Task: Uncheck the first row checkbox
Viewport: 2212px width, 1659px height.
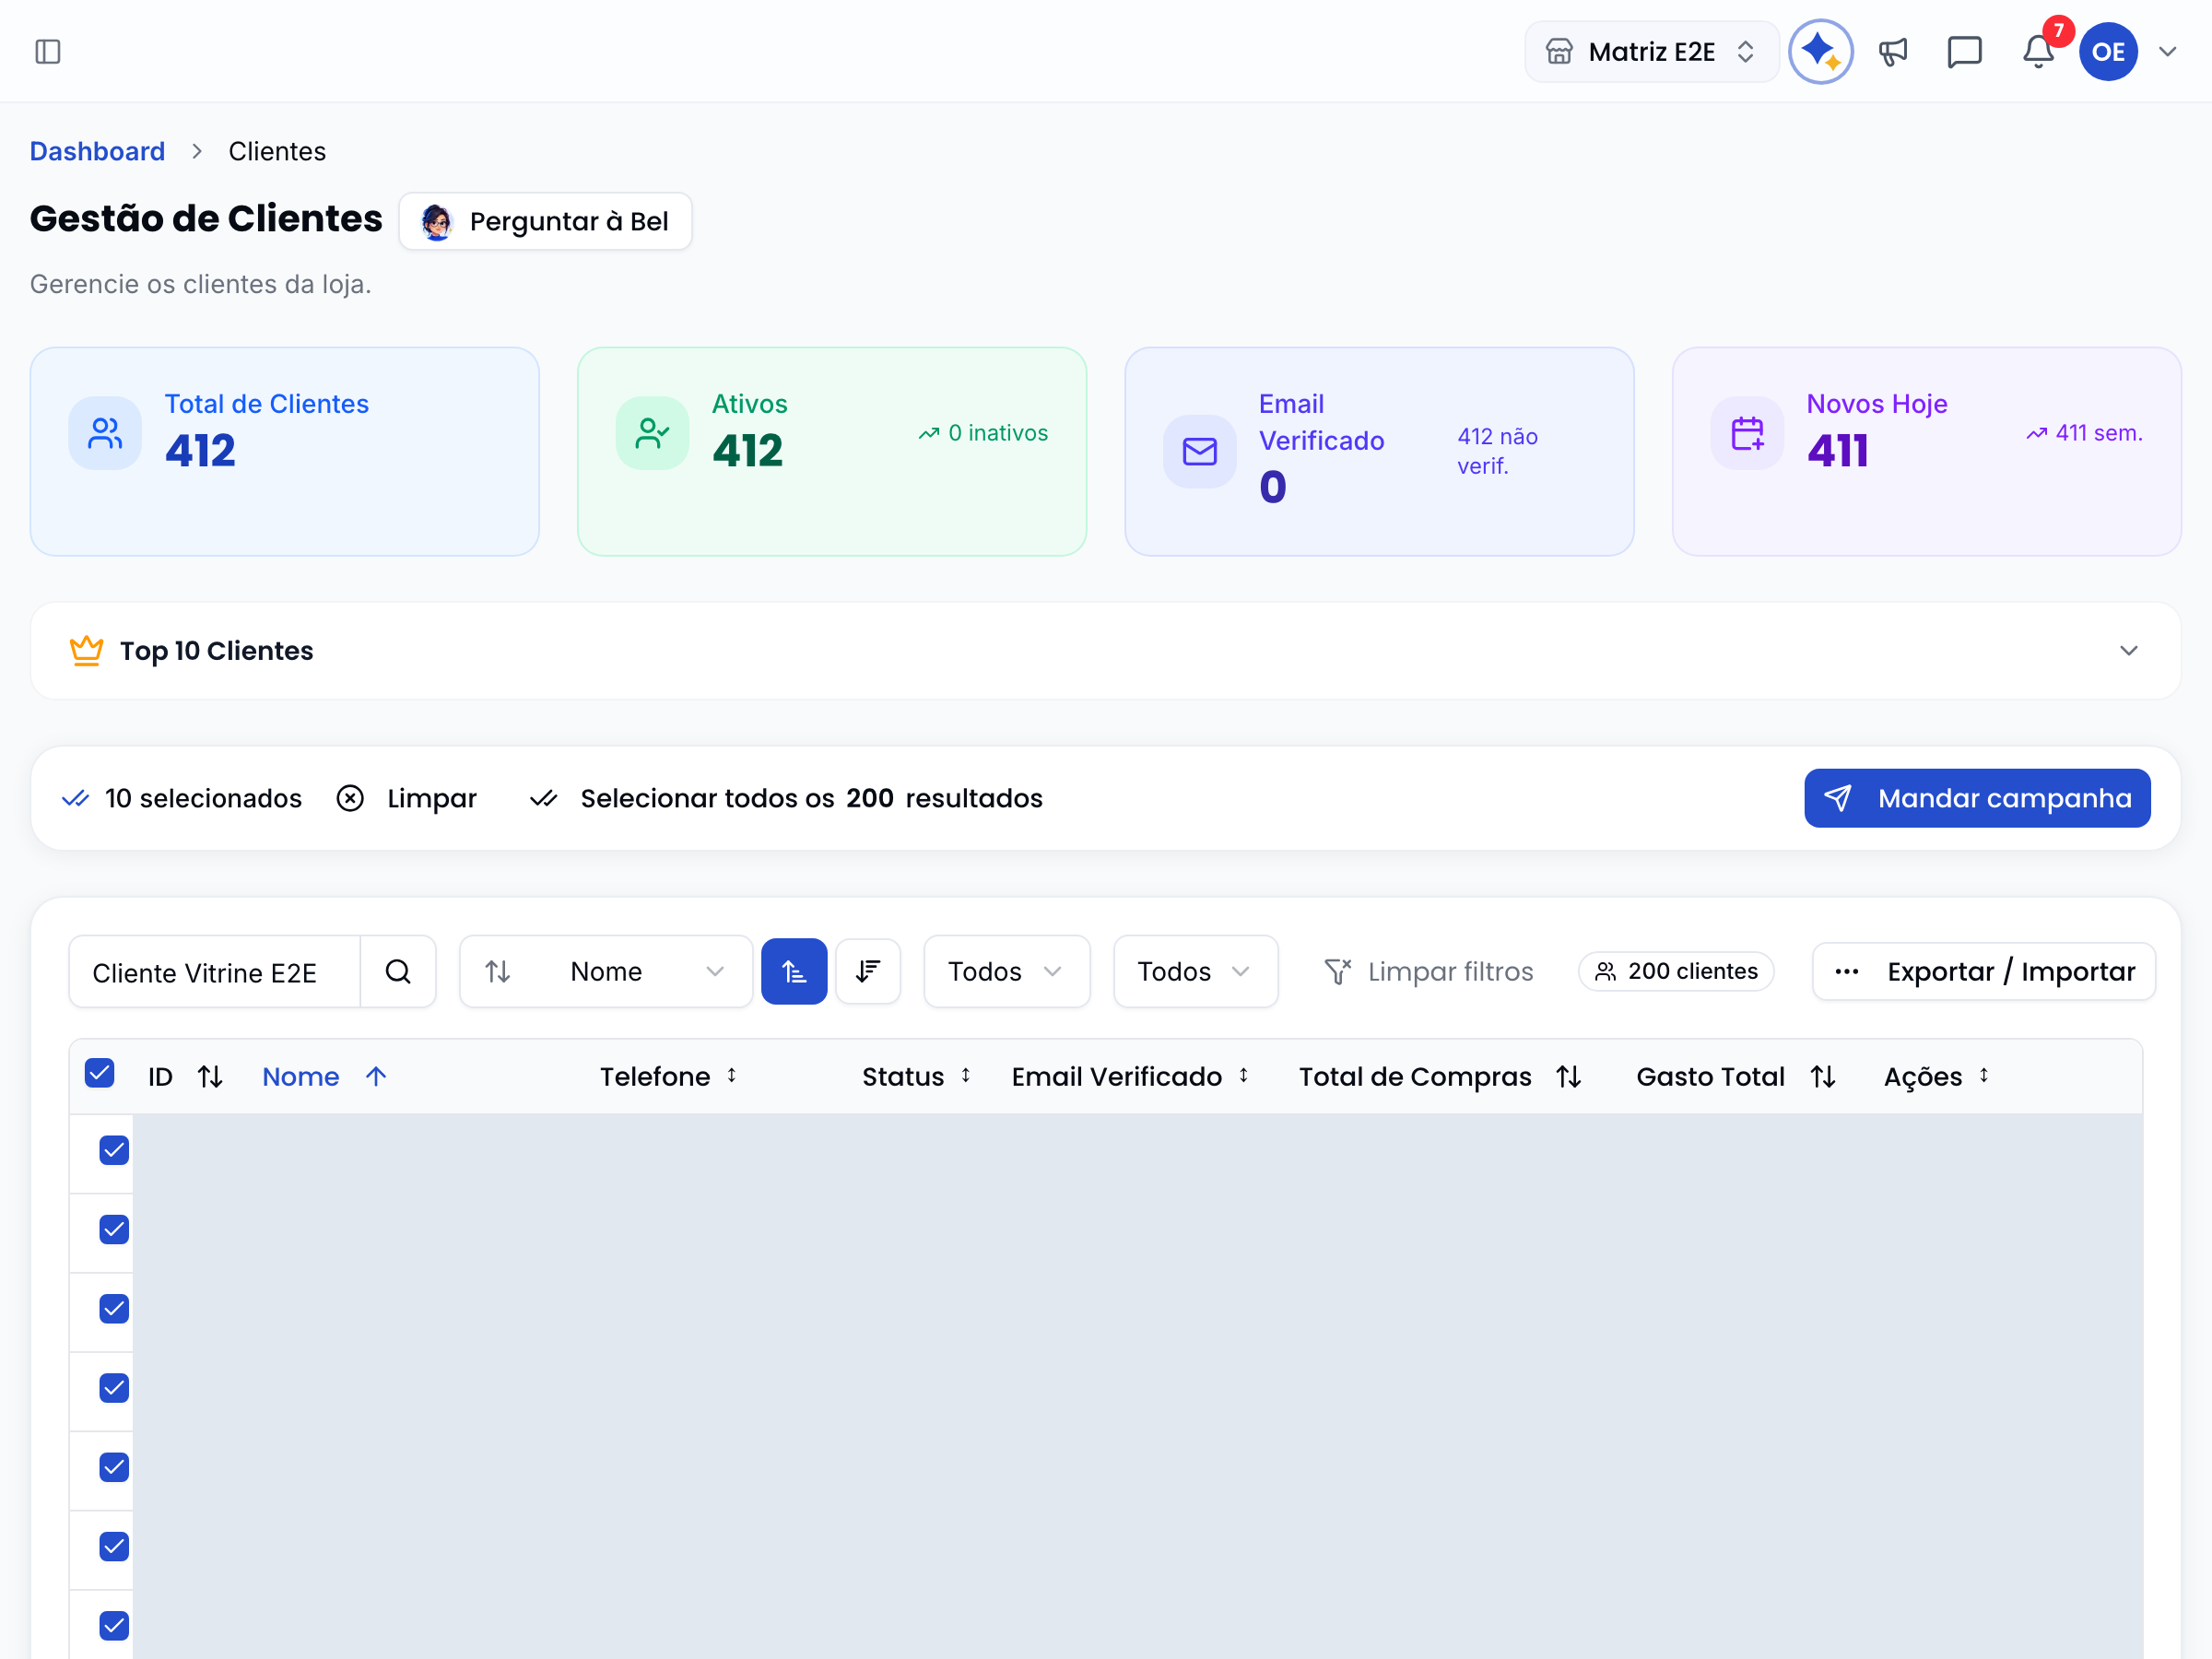Action: [115, 1150]
